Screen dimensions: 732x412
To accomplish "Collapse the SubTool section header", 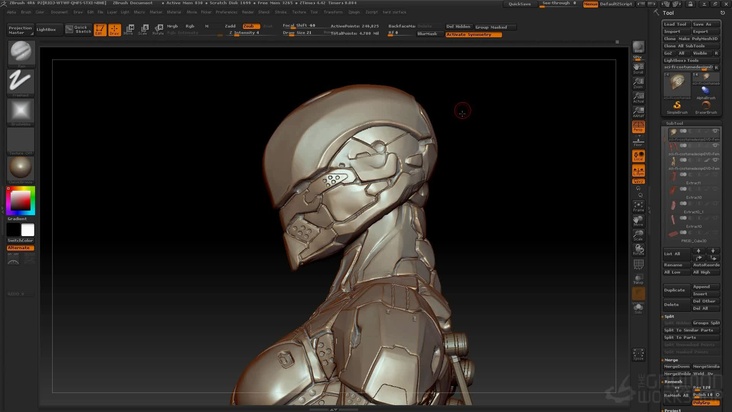I will 675,123.
